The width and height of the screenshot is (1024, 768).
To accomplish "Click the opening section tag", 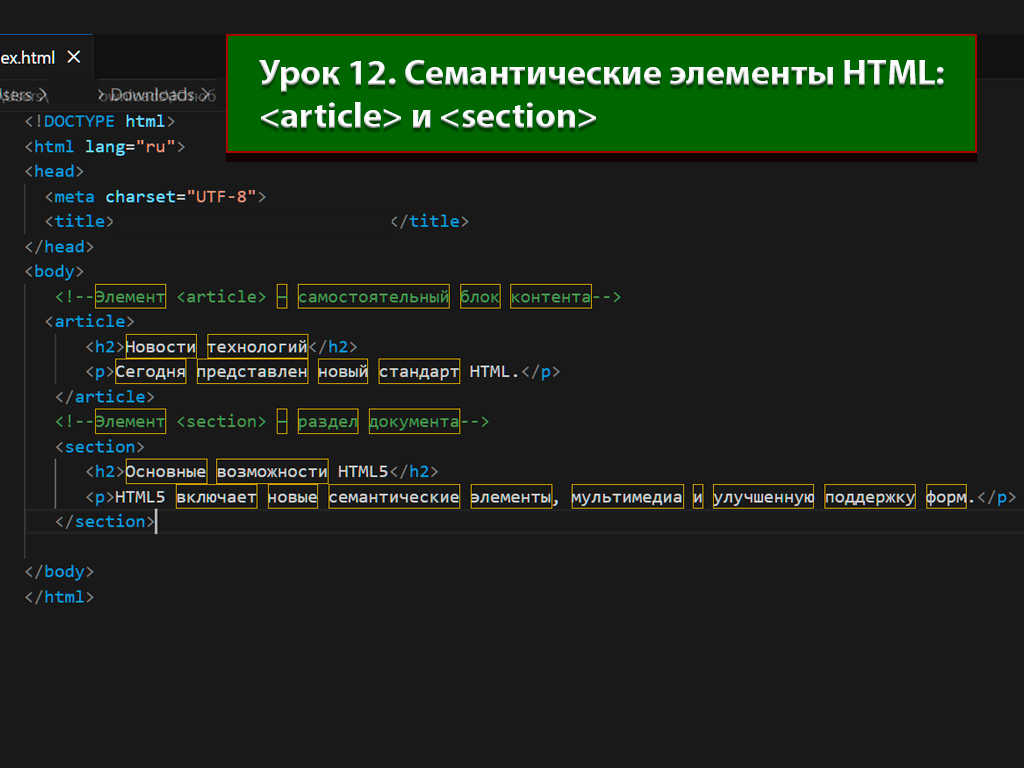I will (99, 447).
